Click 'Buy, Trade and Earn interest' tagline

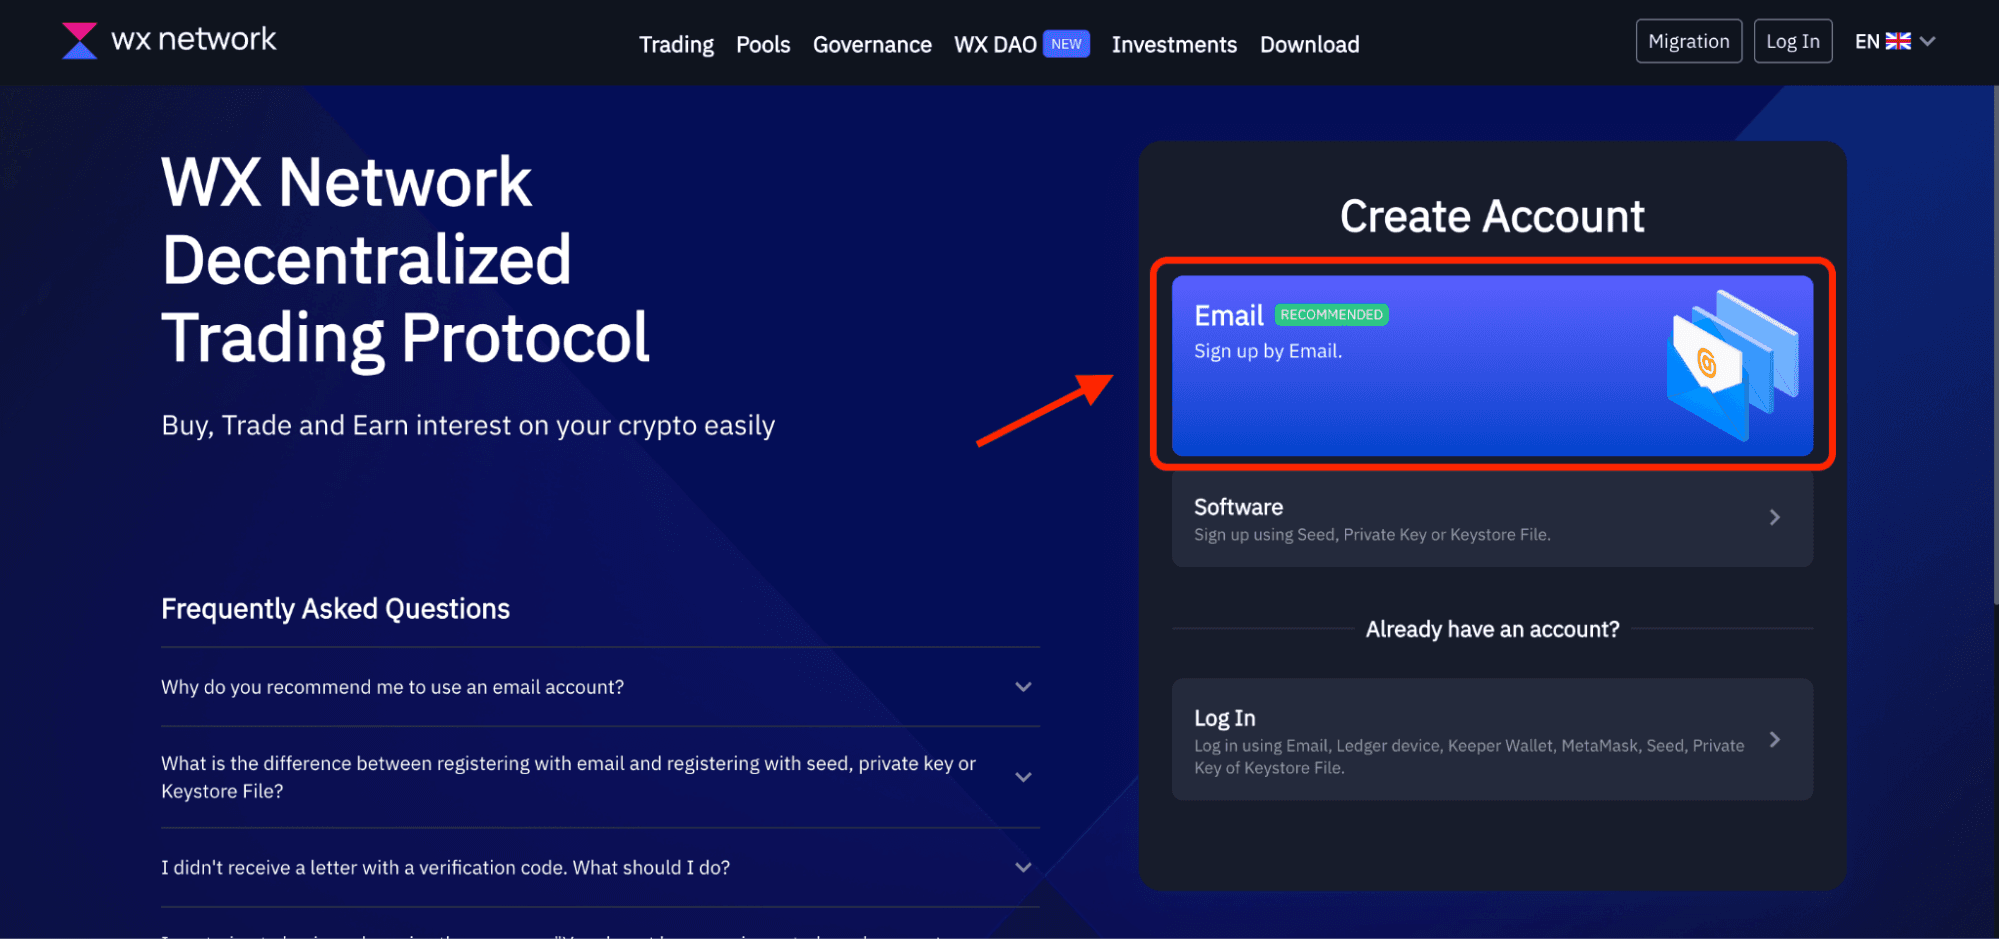[468, 426]
